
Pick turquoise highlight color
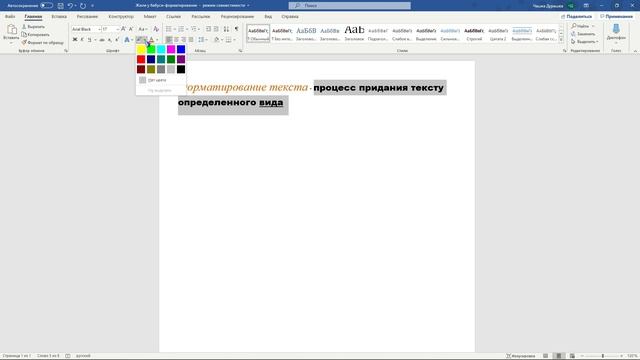pyautogui.click(x=161, y=49)
